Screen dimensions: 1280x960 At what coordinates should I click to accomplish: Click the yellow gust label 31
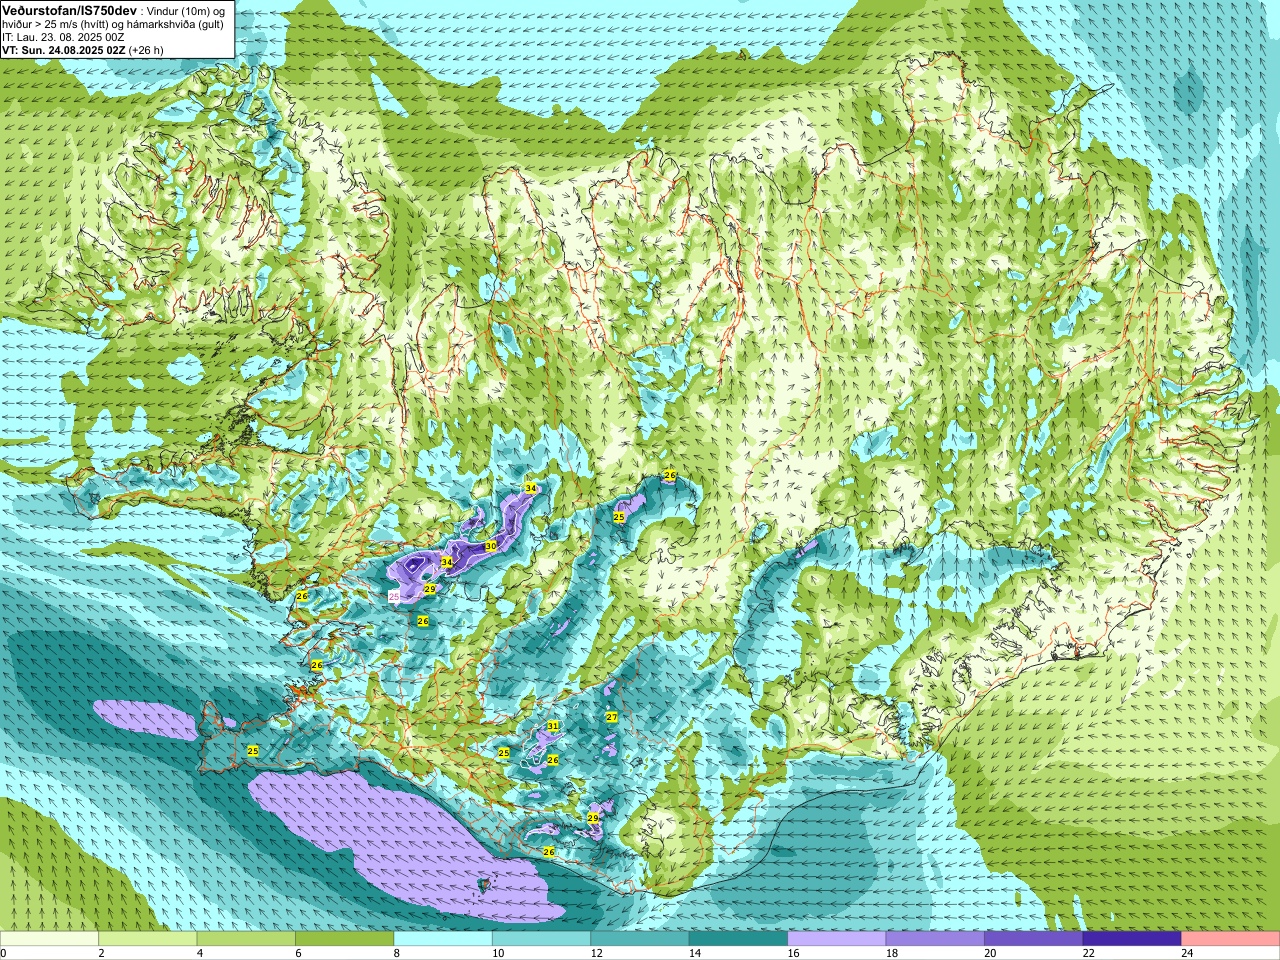click(x=553, y=725)
